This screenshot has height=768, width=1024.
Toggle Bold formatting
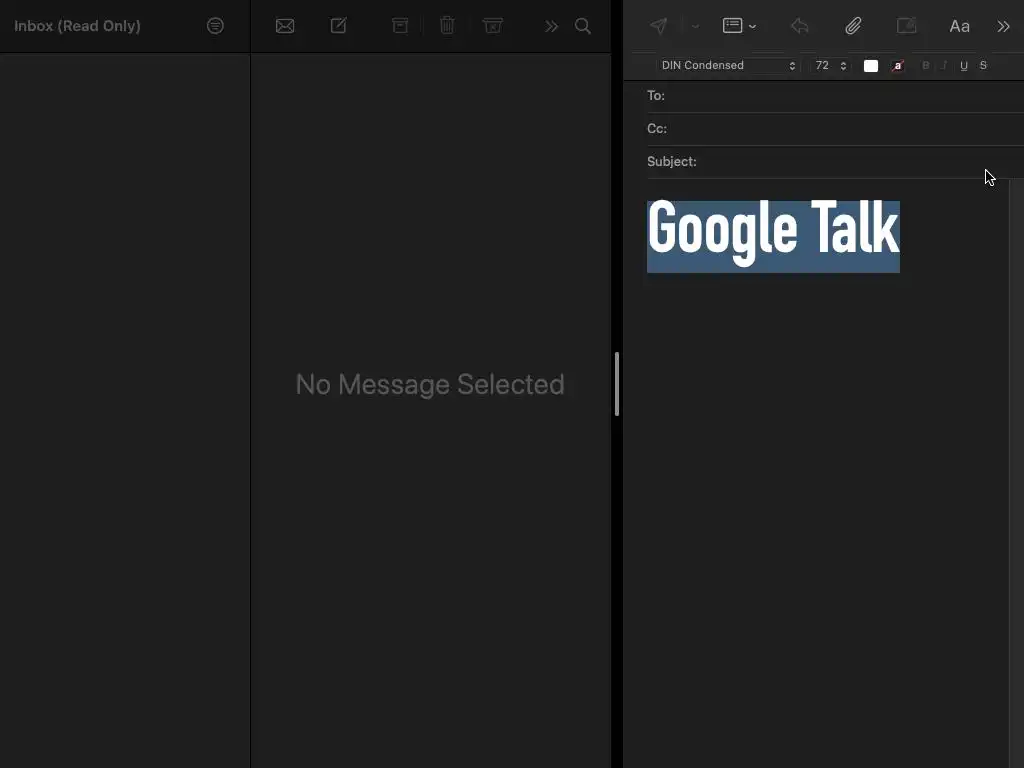pos(925,65)
